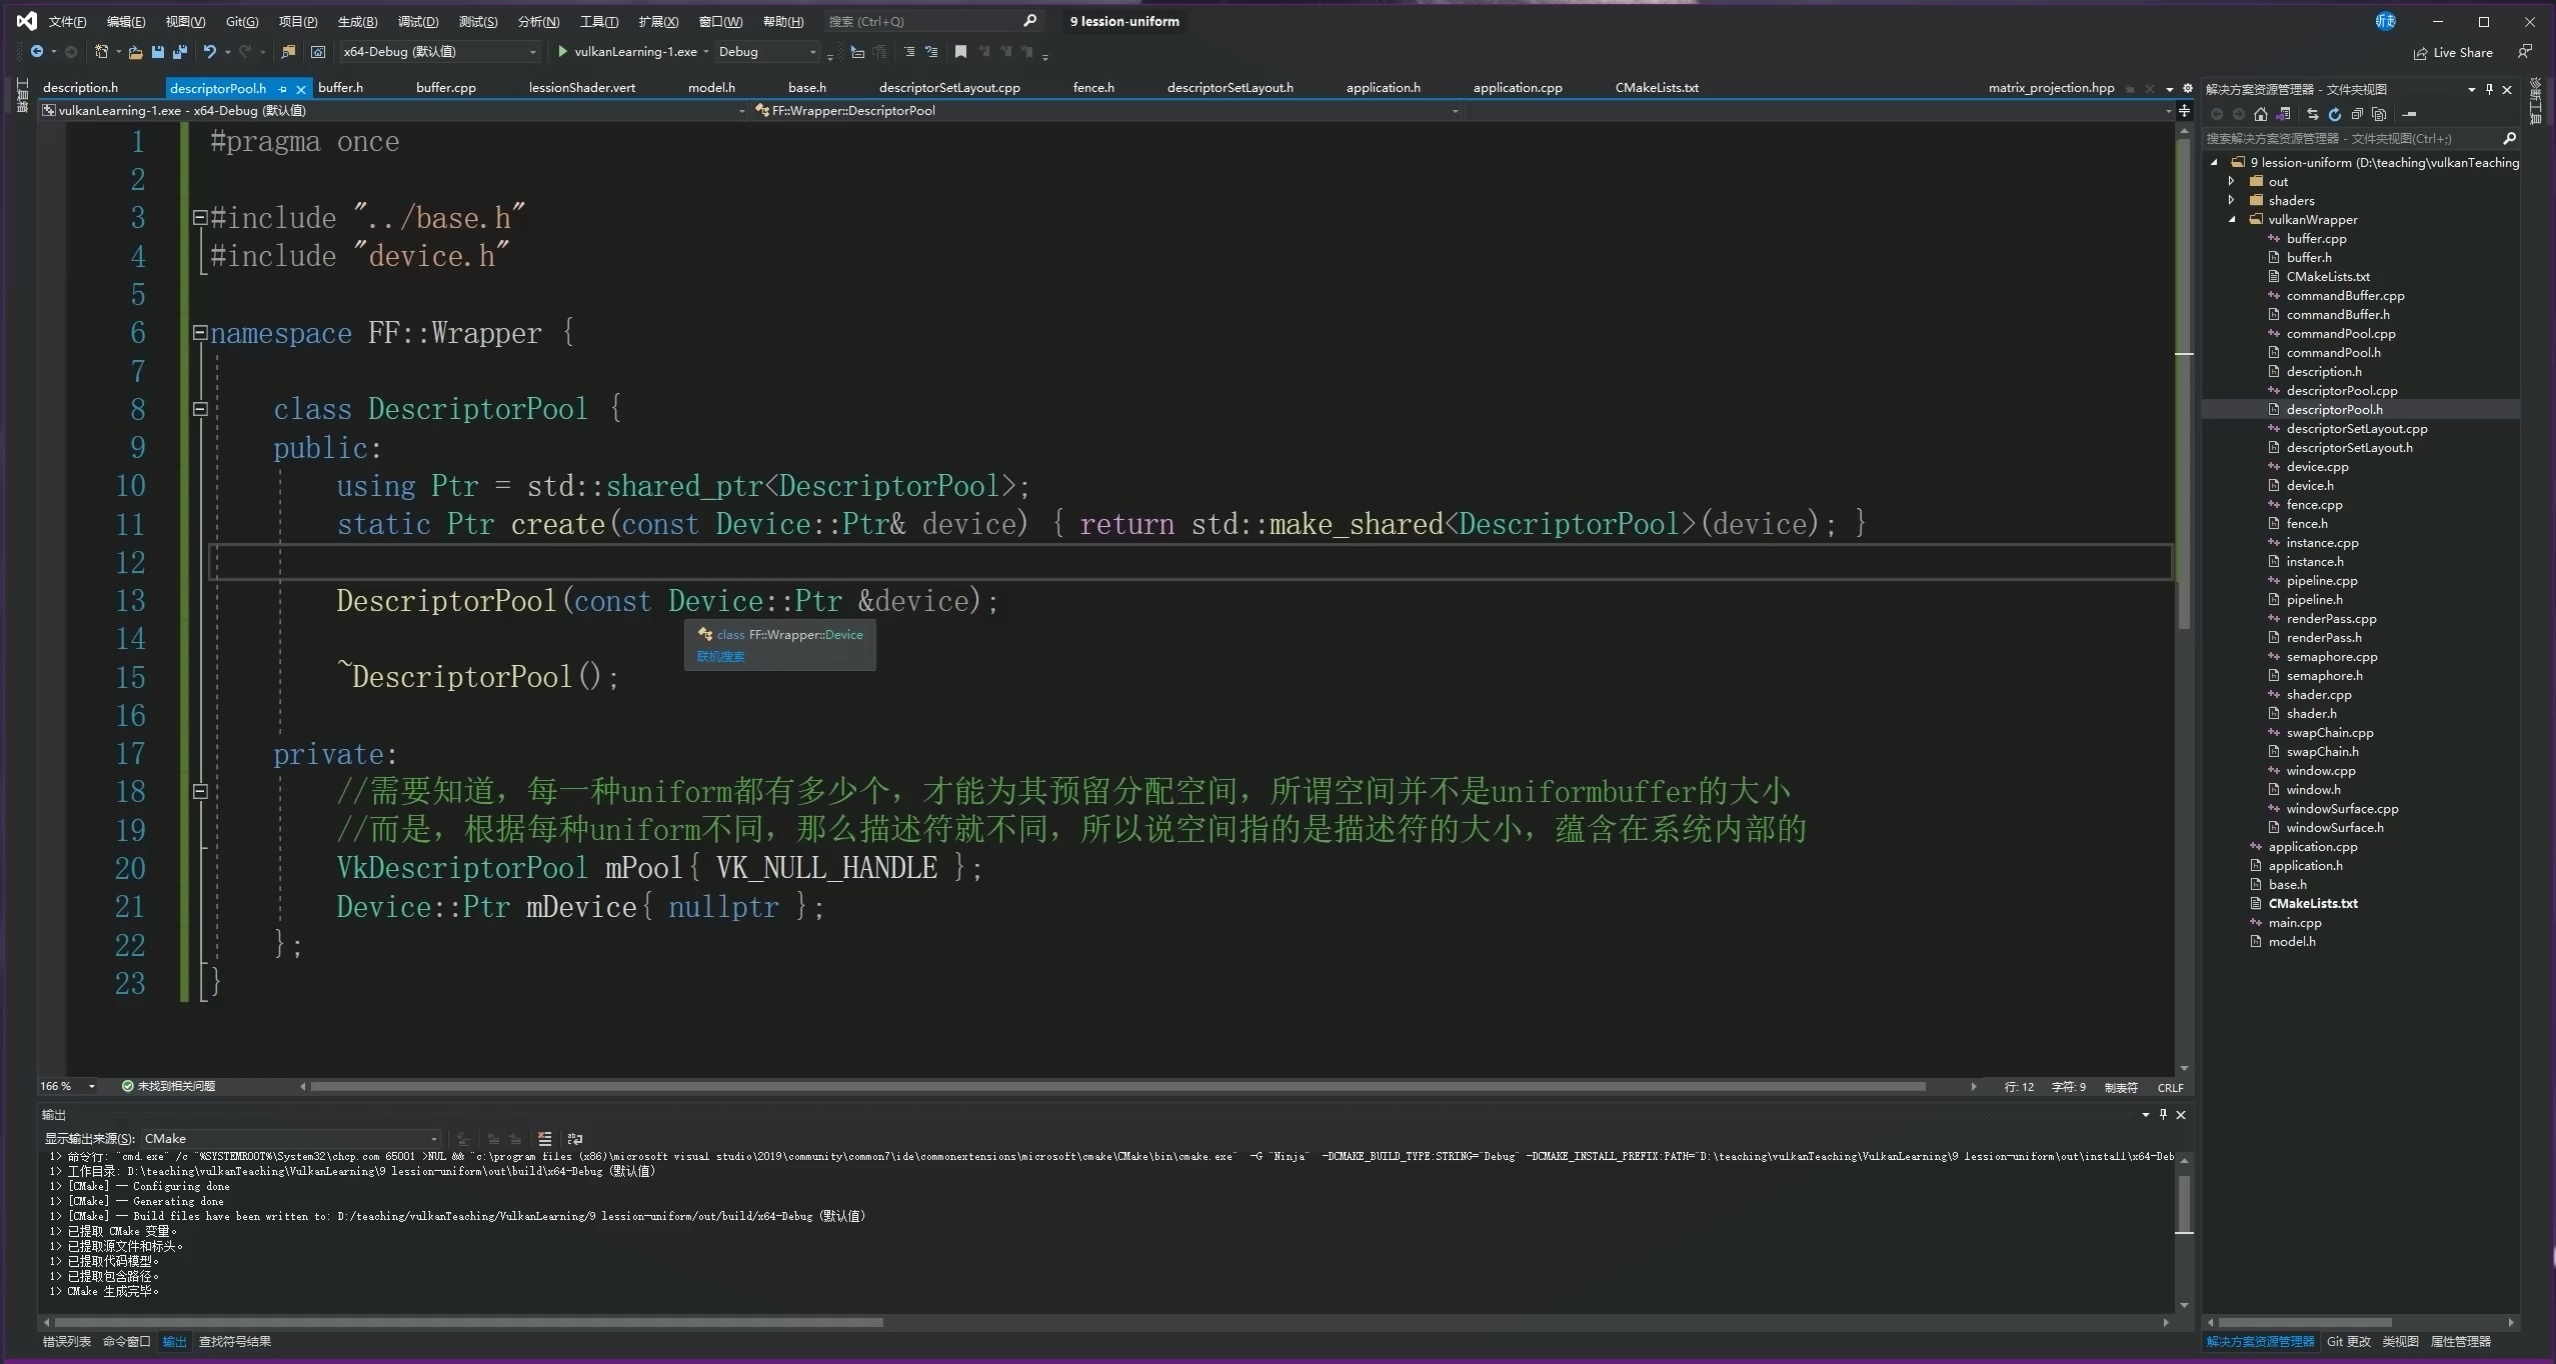Open the x64-Debug configuration dropdown
2556x1364 pixels.
click(x=440, y=52)
